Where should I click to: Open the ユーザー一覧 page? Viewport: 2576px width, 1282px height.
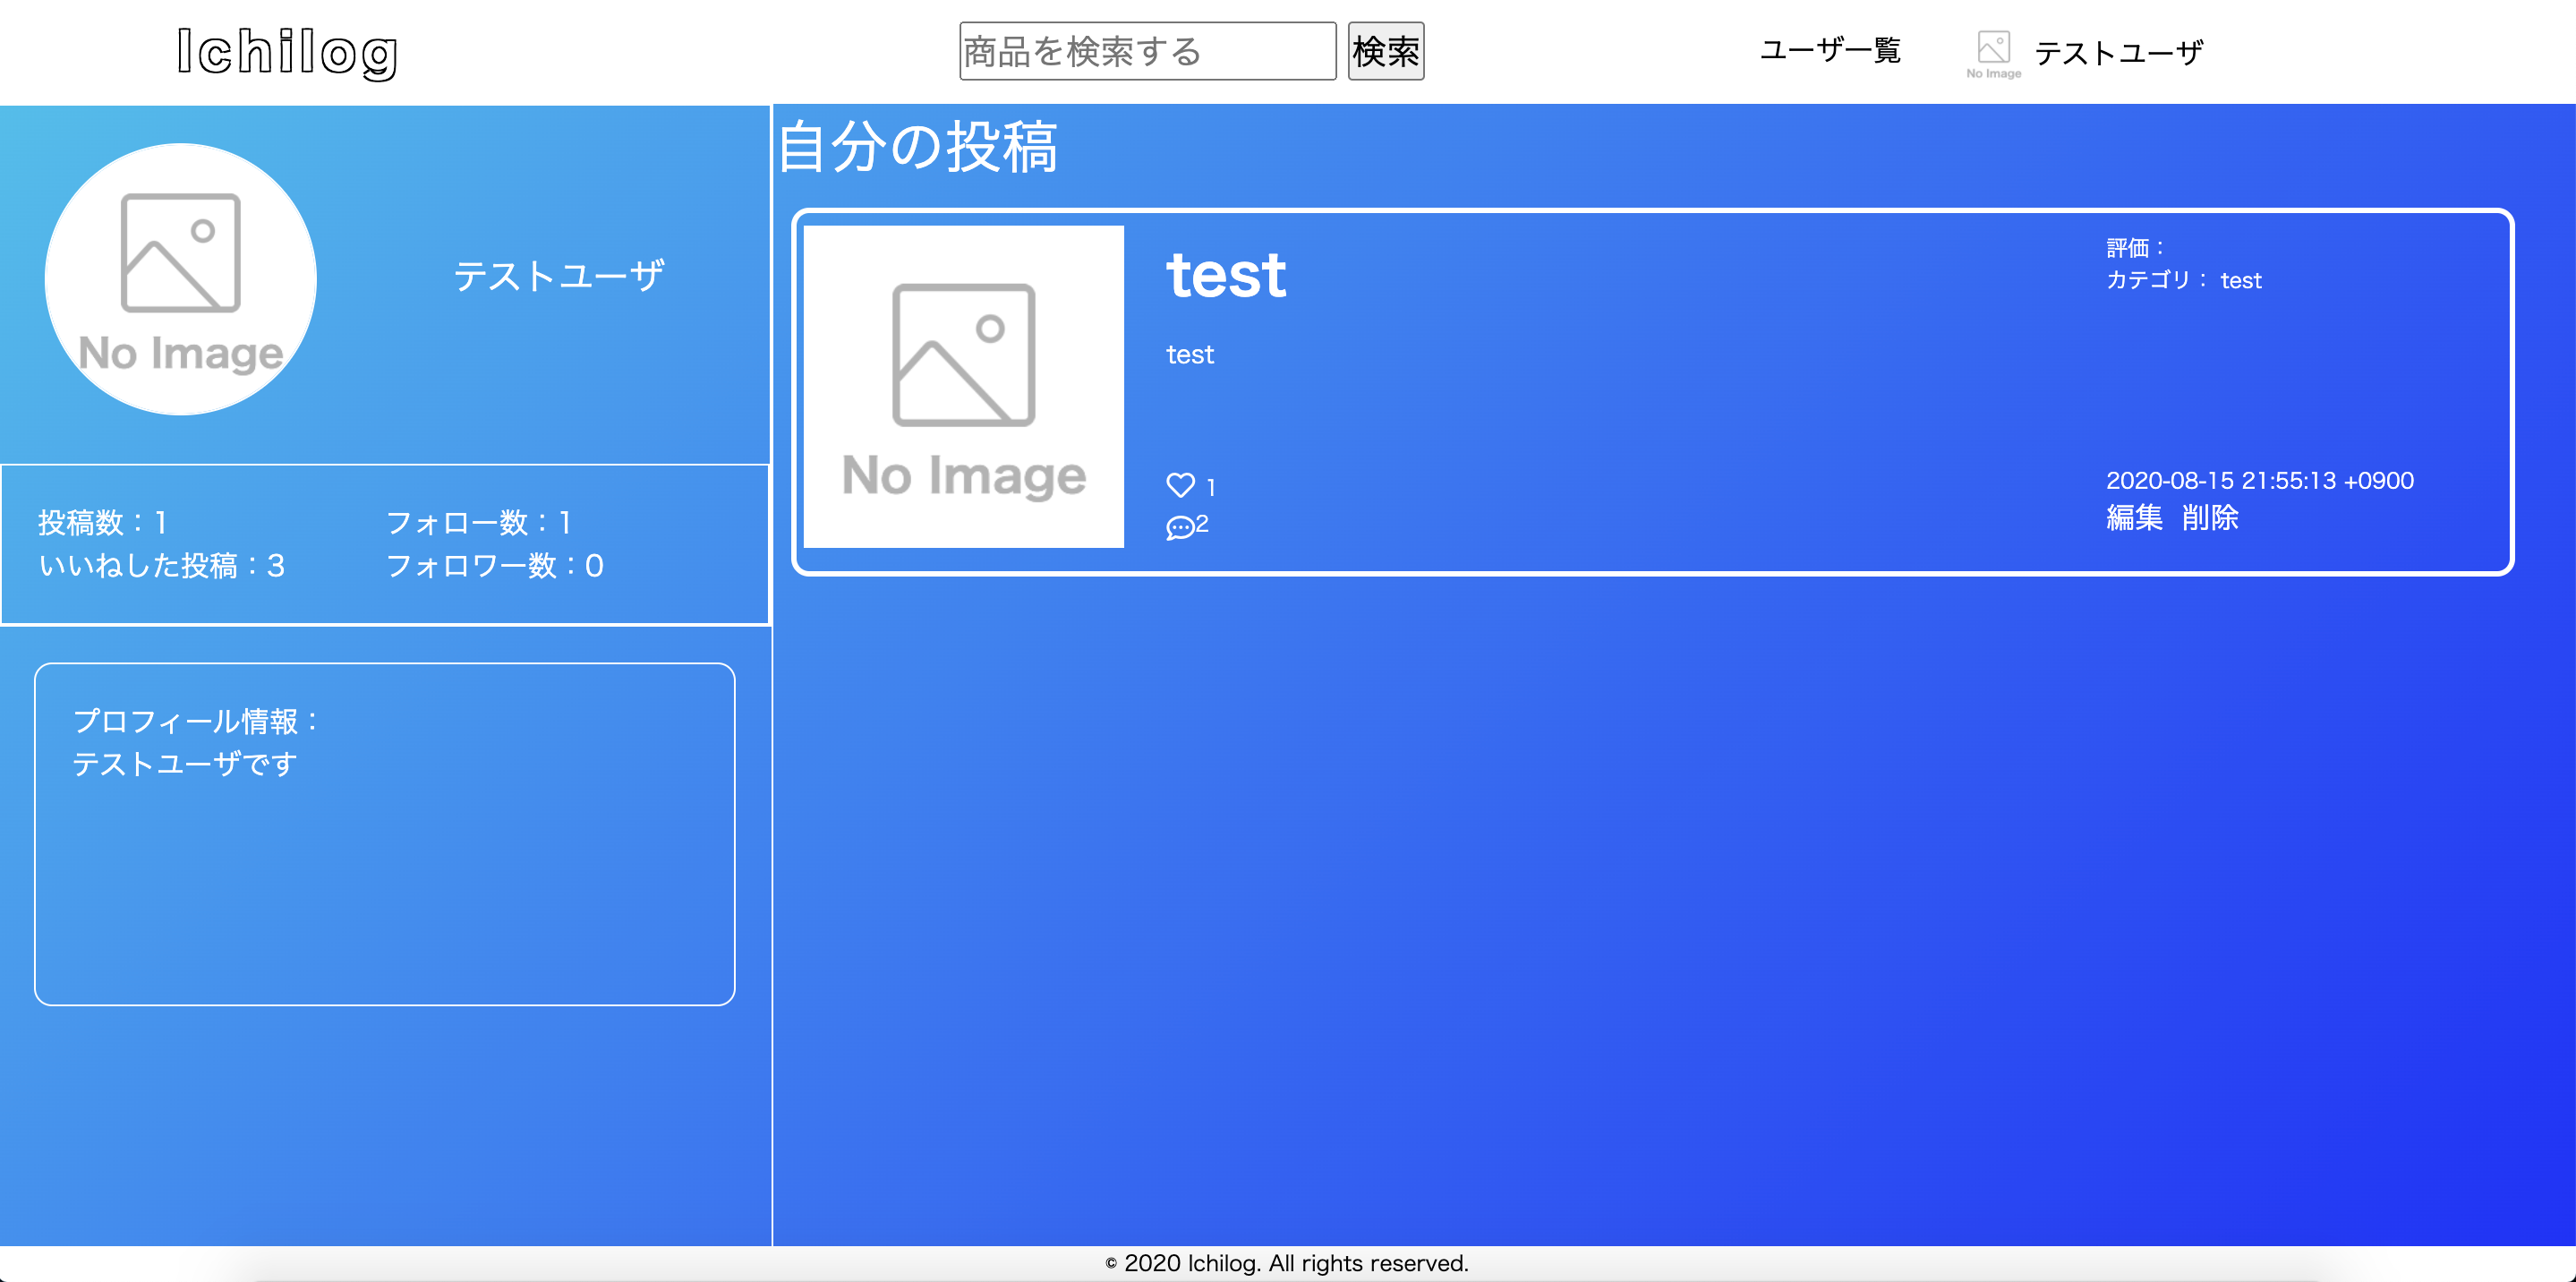(1830, 50)
